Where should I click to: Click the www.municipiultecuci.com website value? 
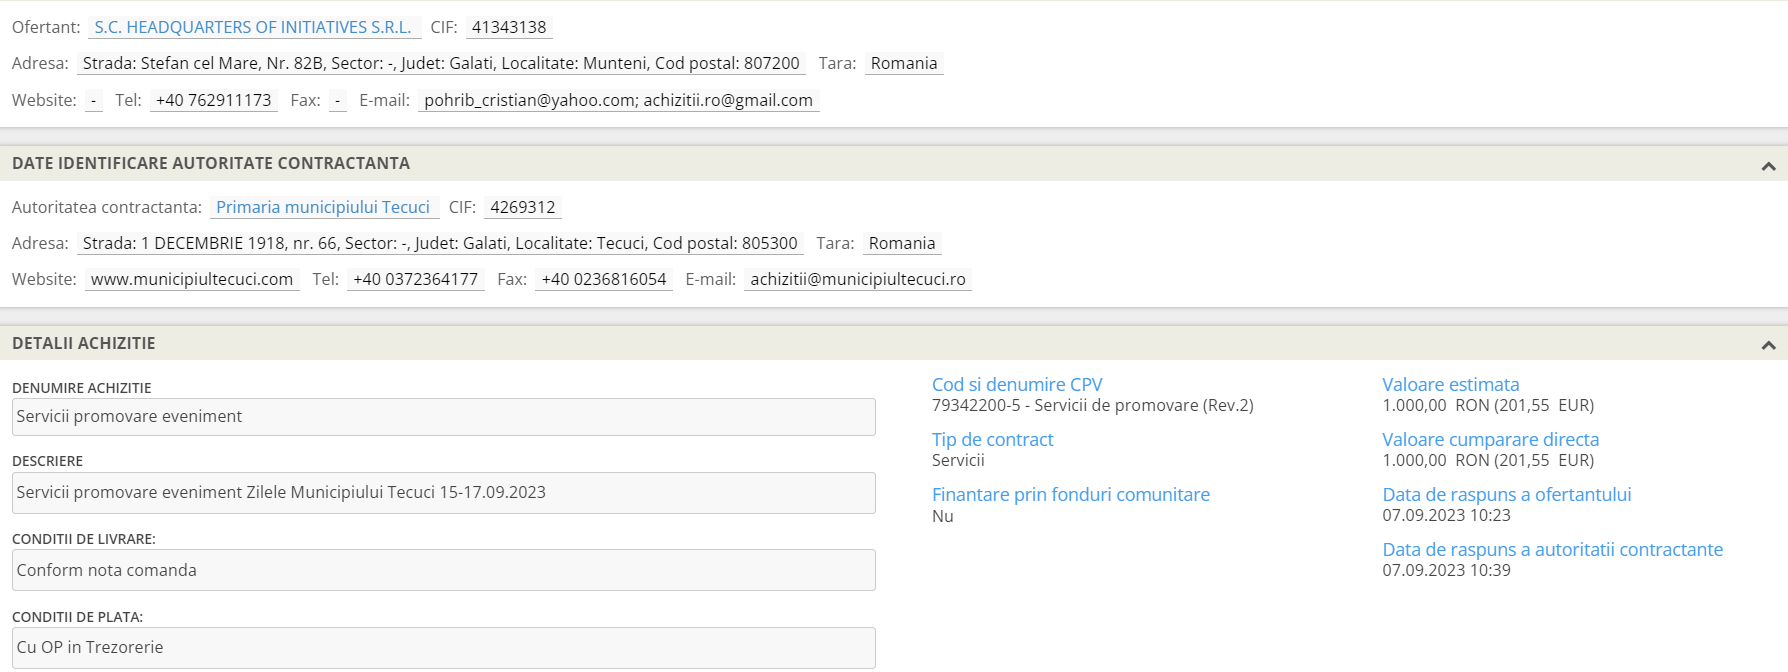[192, 279]
